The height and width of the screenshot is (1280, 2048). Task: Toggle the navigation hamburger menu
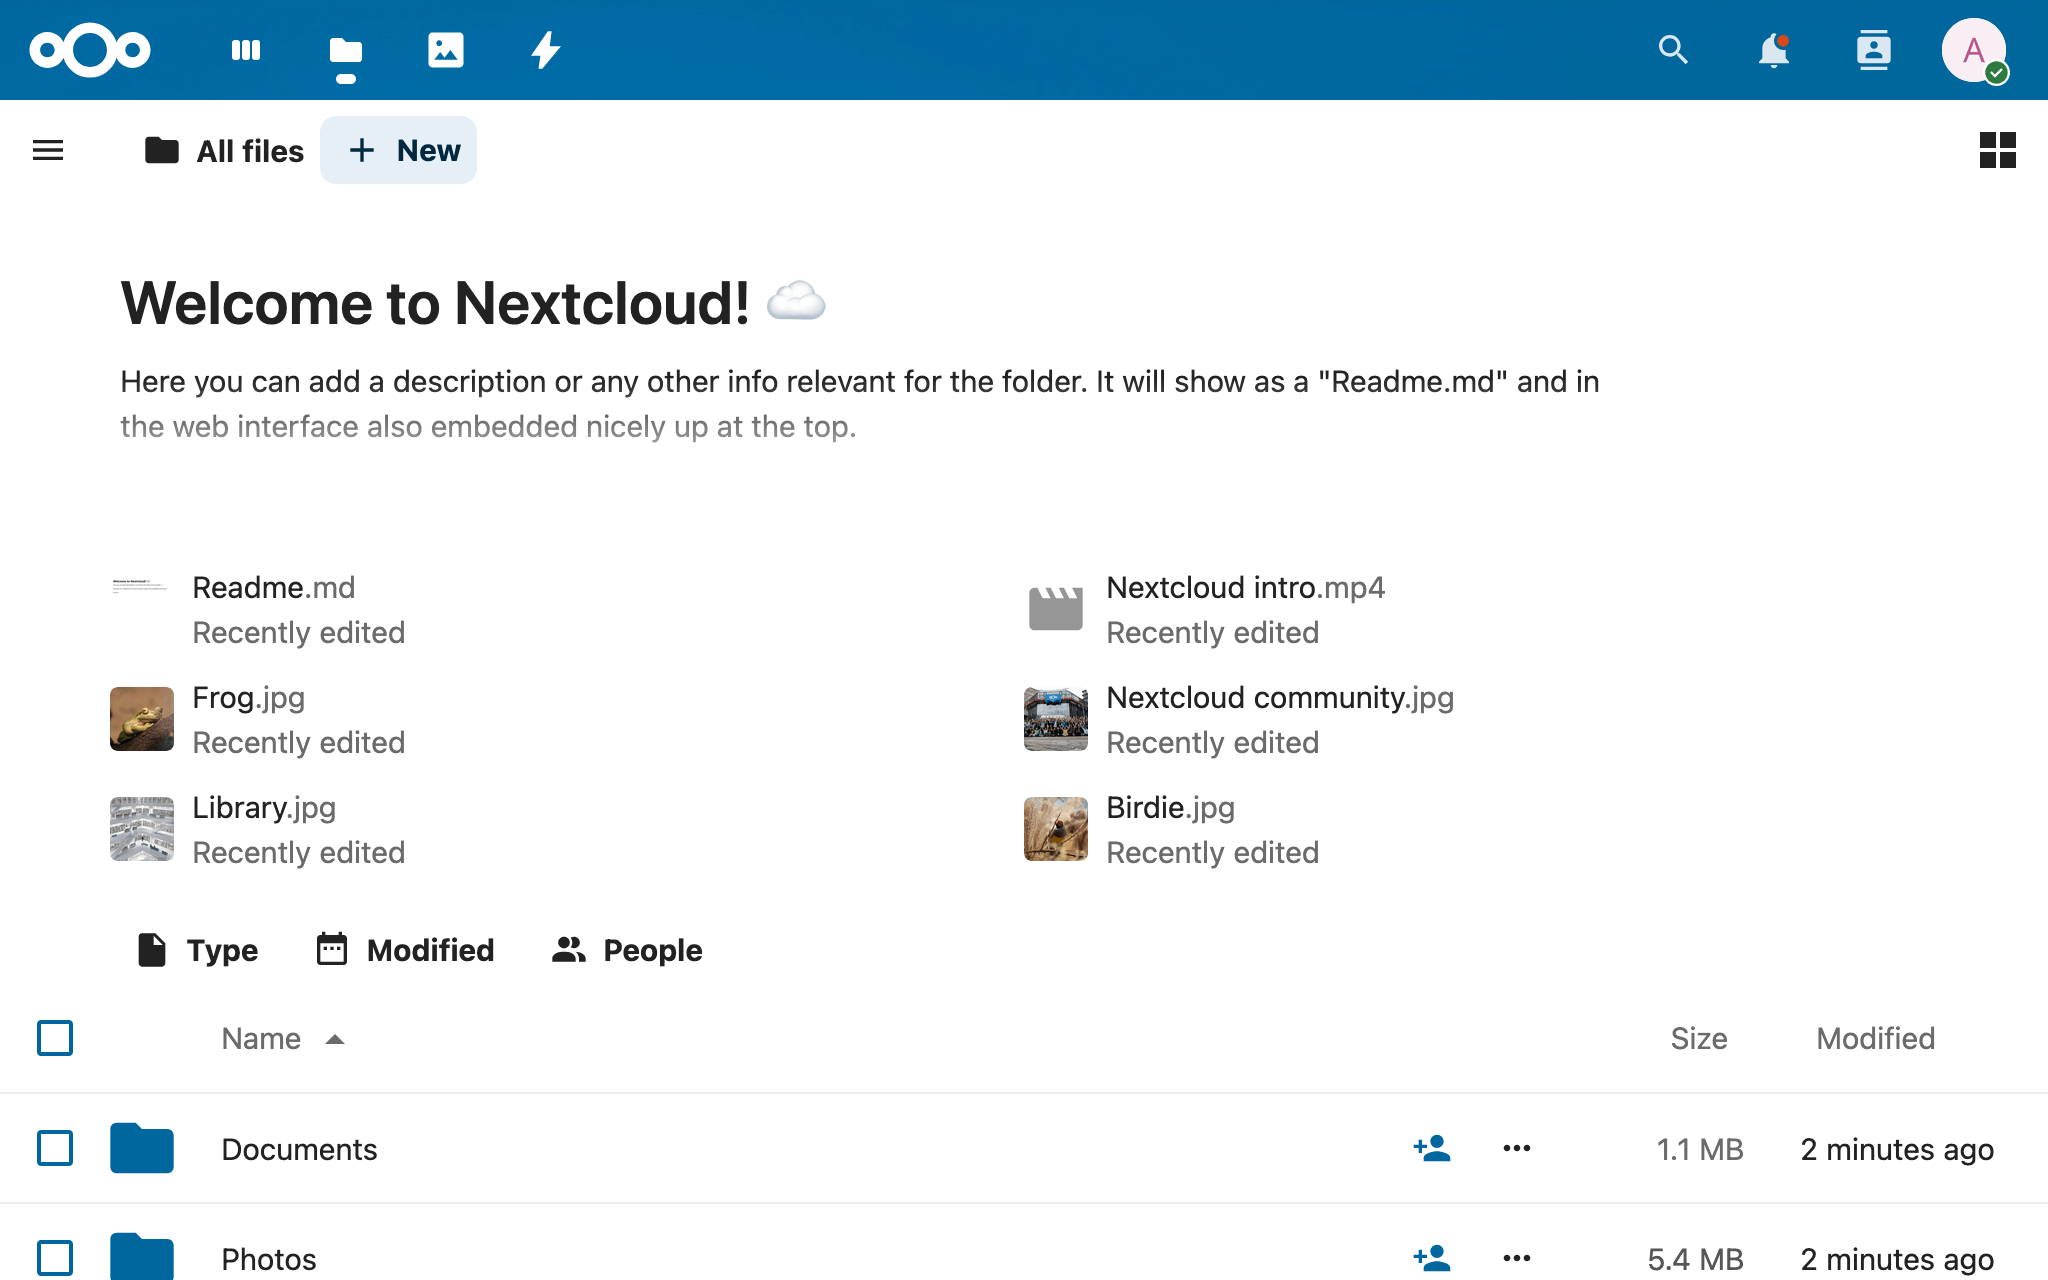[48, 150]
